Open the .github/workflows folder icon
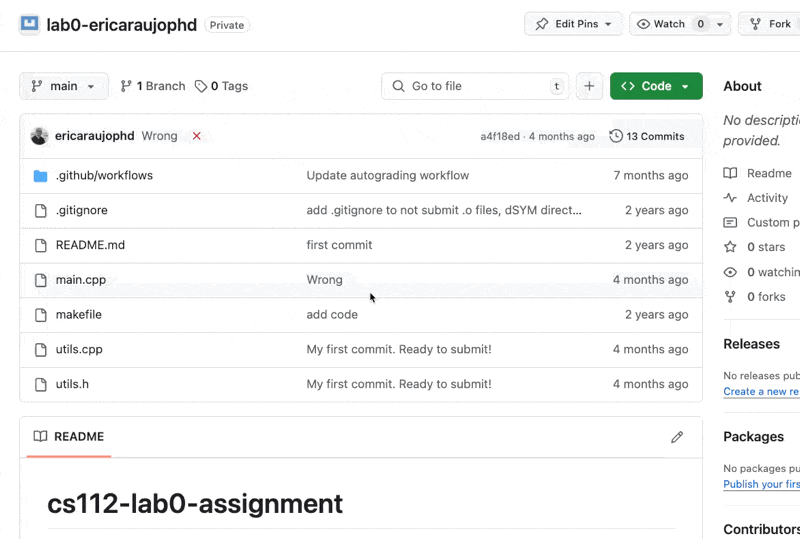The height and width of the screenshot is (539, 800). point(40,176)
